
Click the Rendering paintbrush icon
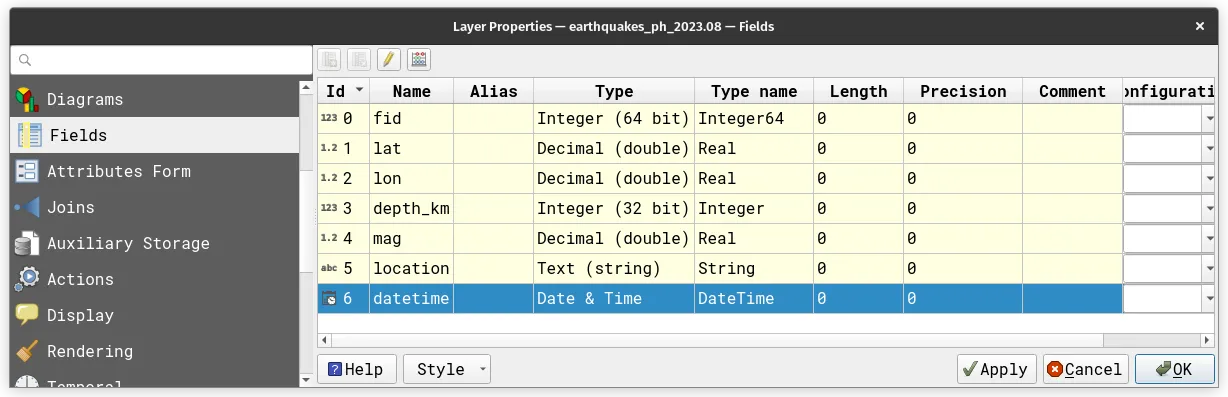(27, 351)
